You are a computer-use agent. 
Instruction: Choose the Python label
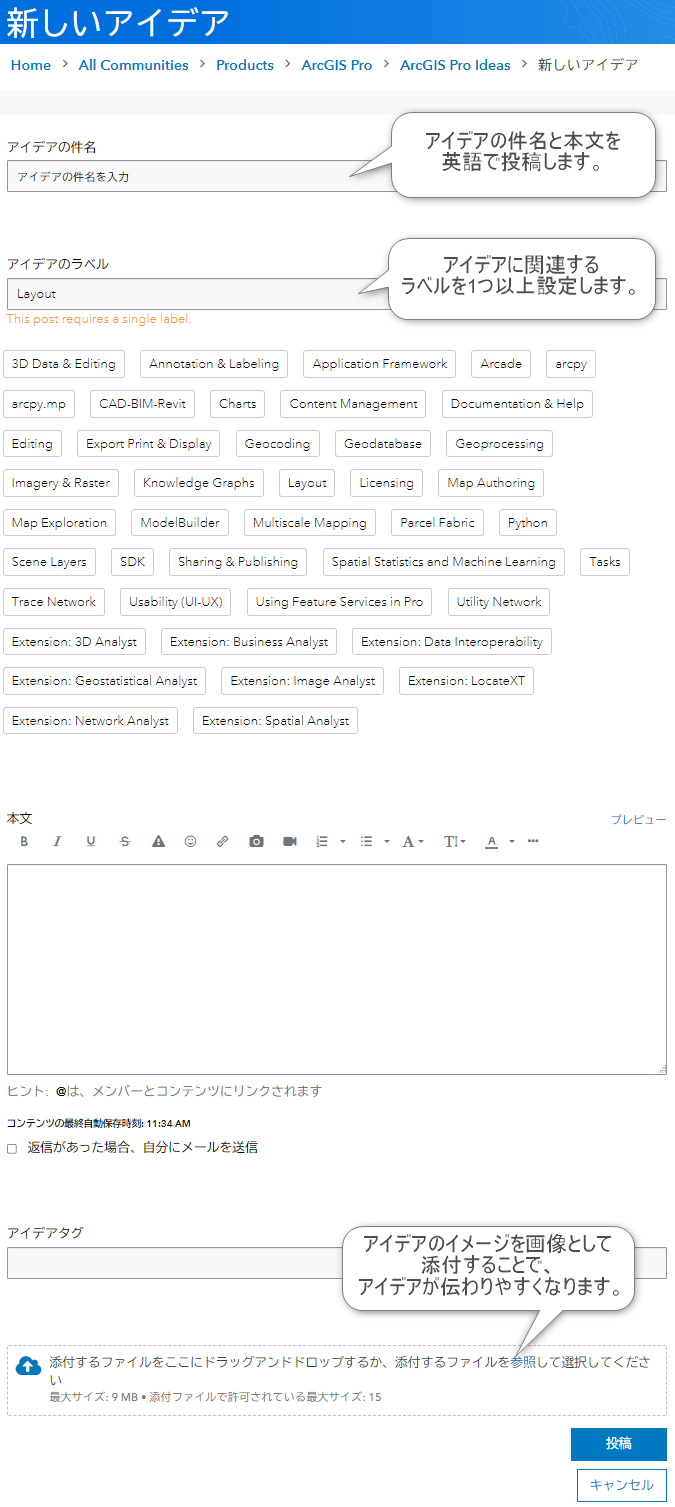point(528,523)
